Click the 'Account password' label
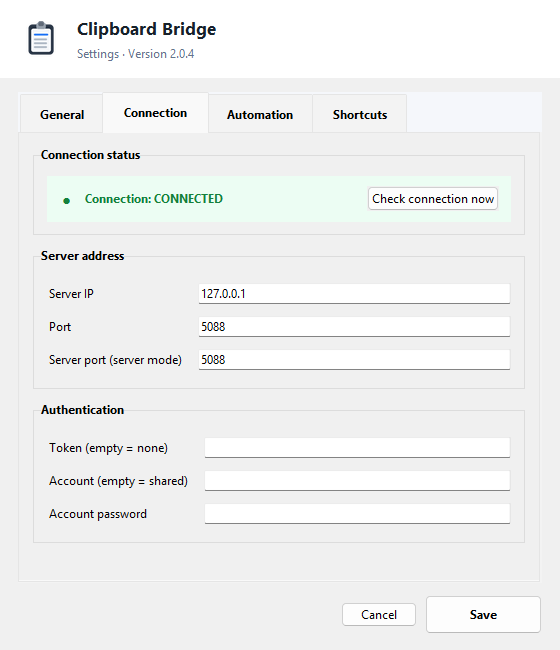Screen dimensions: 560x650 [x=98, y=514]
